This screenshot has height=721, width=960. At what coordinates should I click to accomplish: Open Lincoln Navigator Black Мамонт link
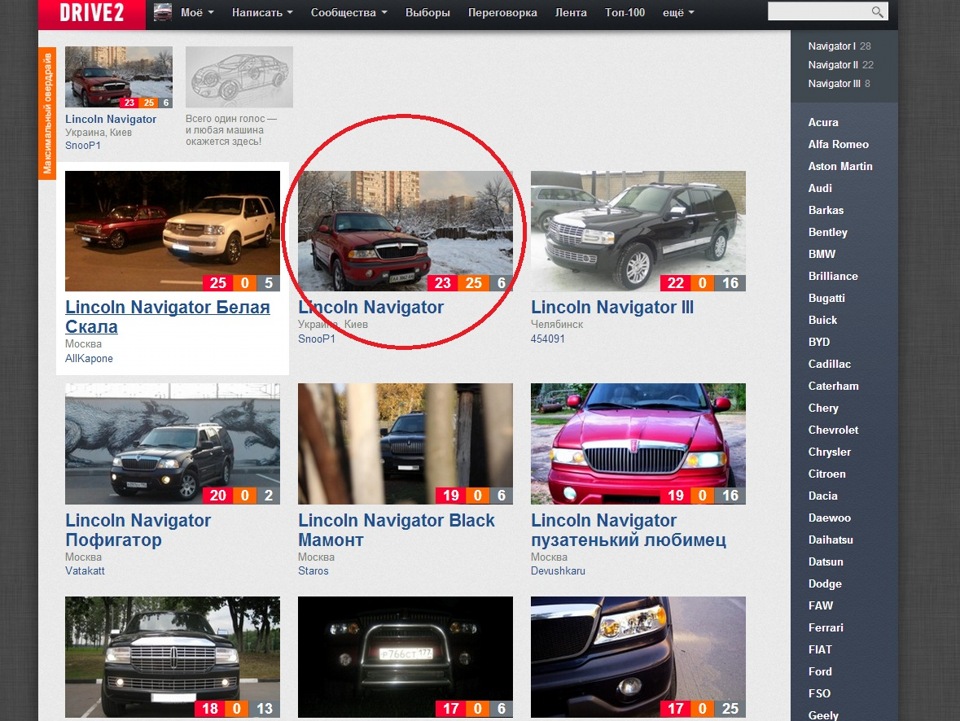(x=396, y=530)
